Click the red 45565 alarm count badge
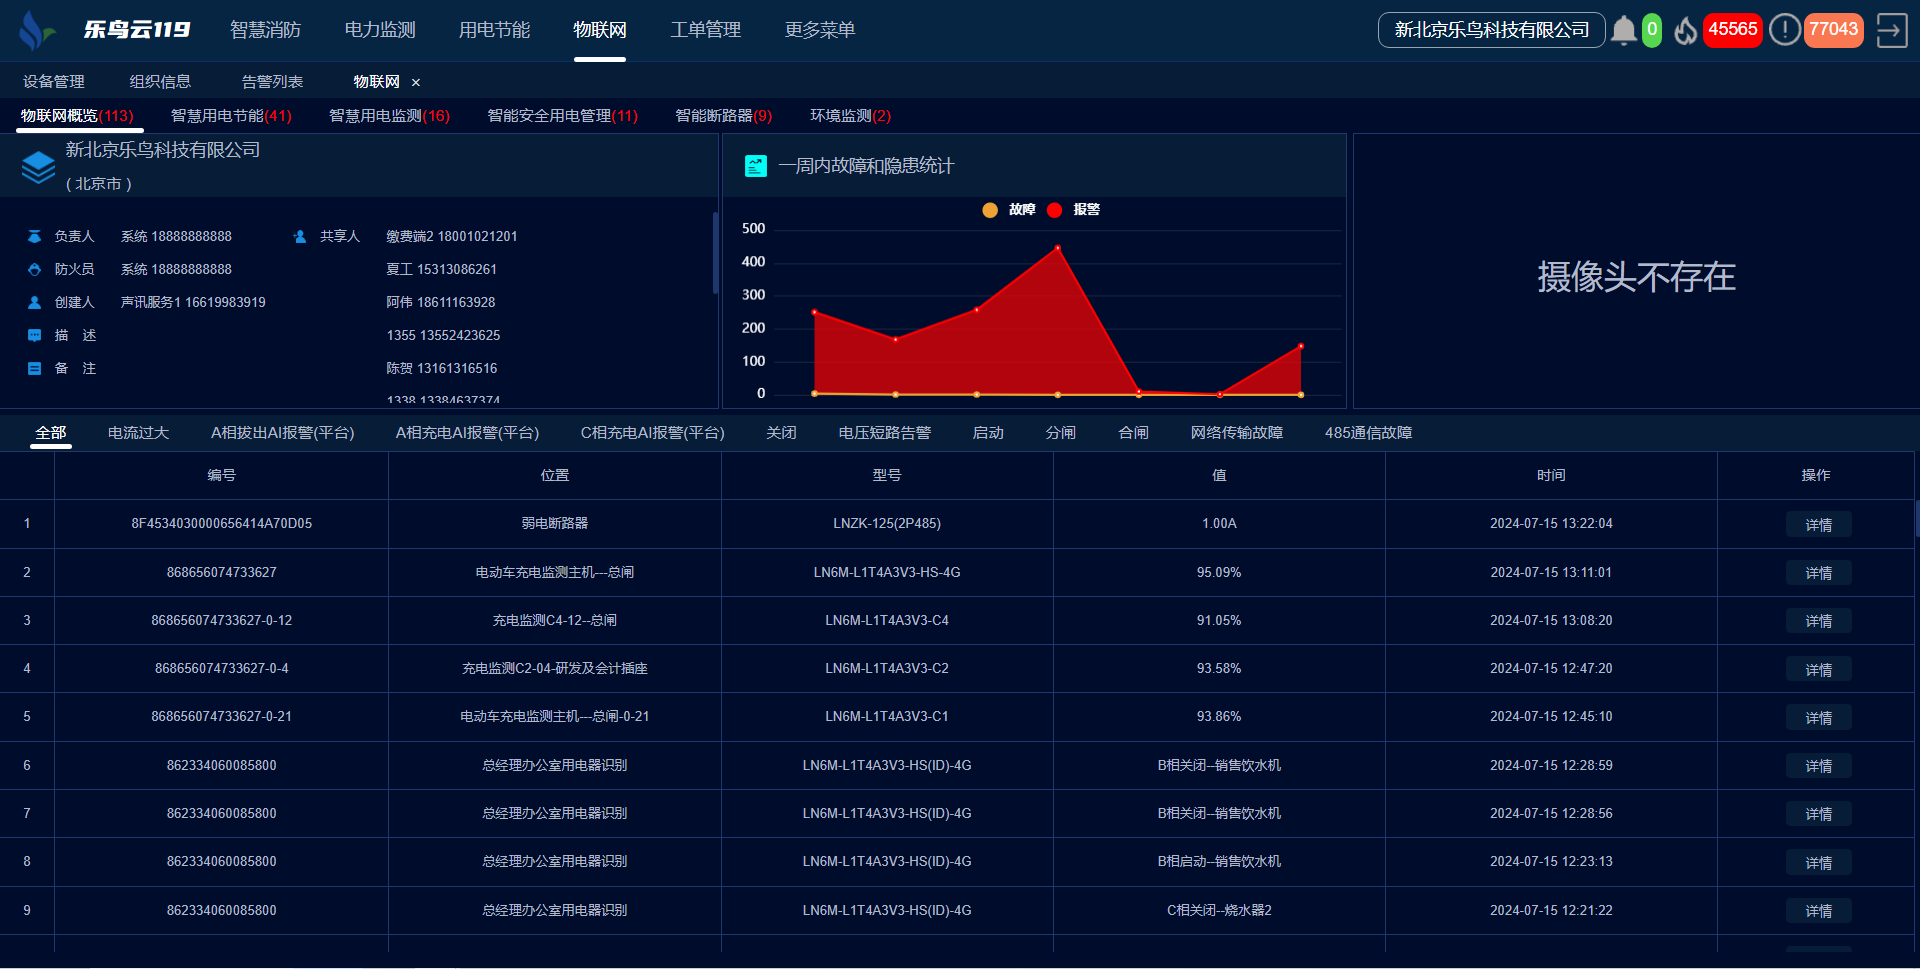The height and width of the screenshot is (969, 1920). tap(1732, 30)
